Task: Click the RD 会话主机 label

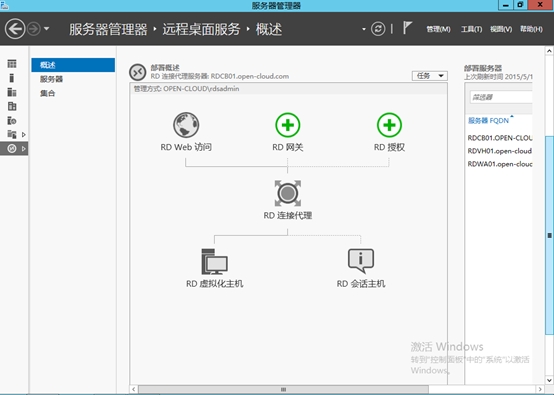Action: pos(361,284)
